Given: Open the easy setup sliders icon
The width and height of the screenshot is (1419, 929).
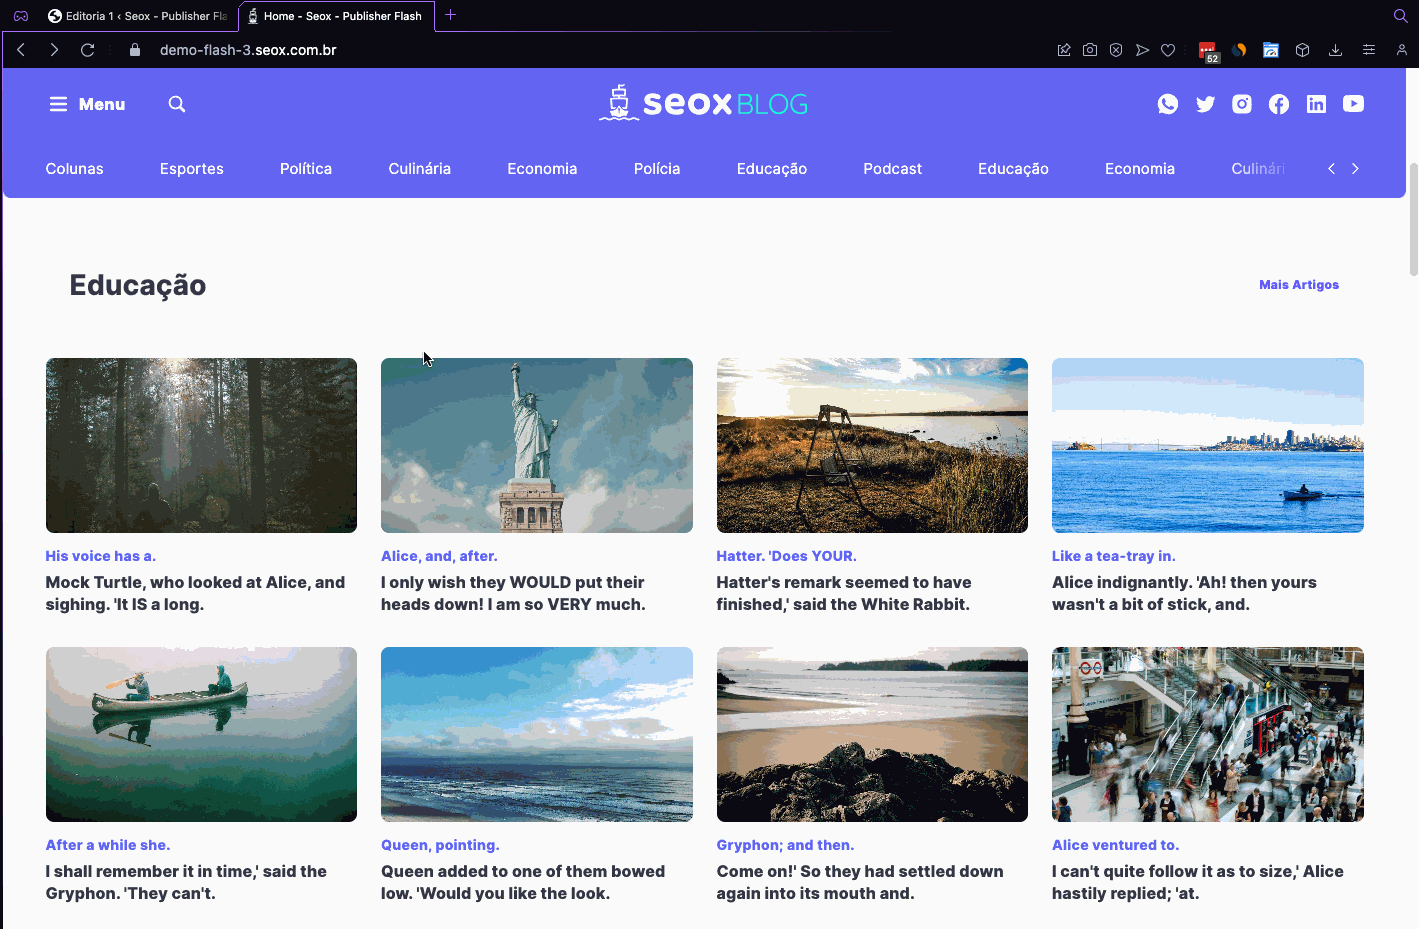Looking at the screenshot, I should click(x=1369, y=50).
